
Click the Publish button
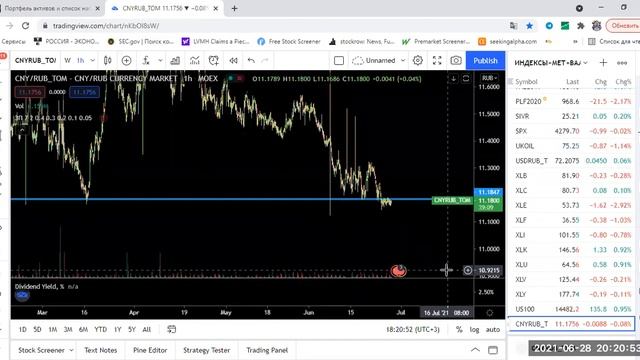click(x=485, y=60)
